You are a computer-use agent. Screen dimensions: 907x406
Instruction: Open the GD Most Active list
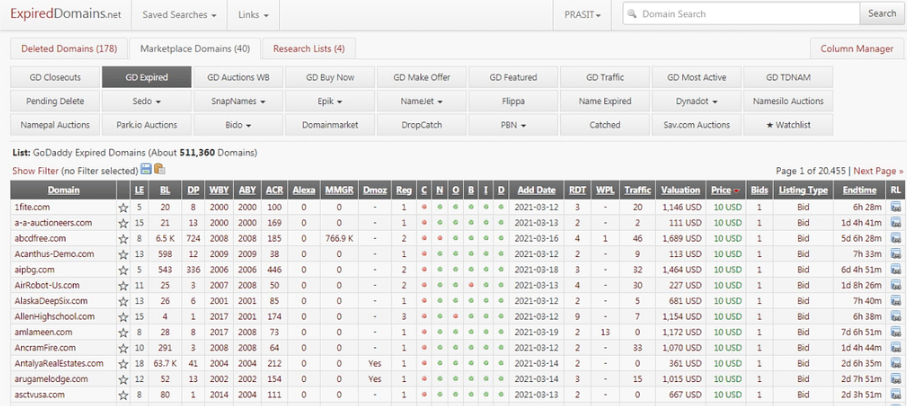(x=696, y=77)
